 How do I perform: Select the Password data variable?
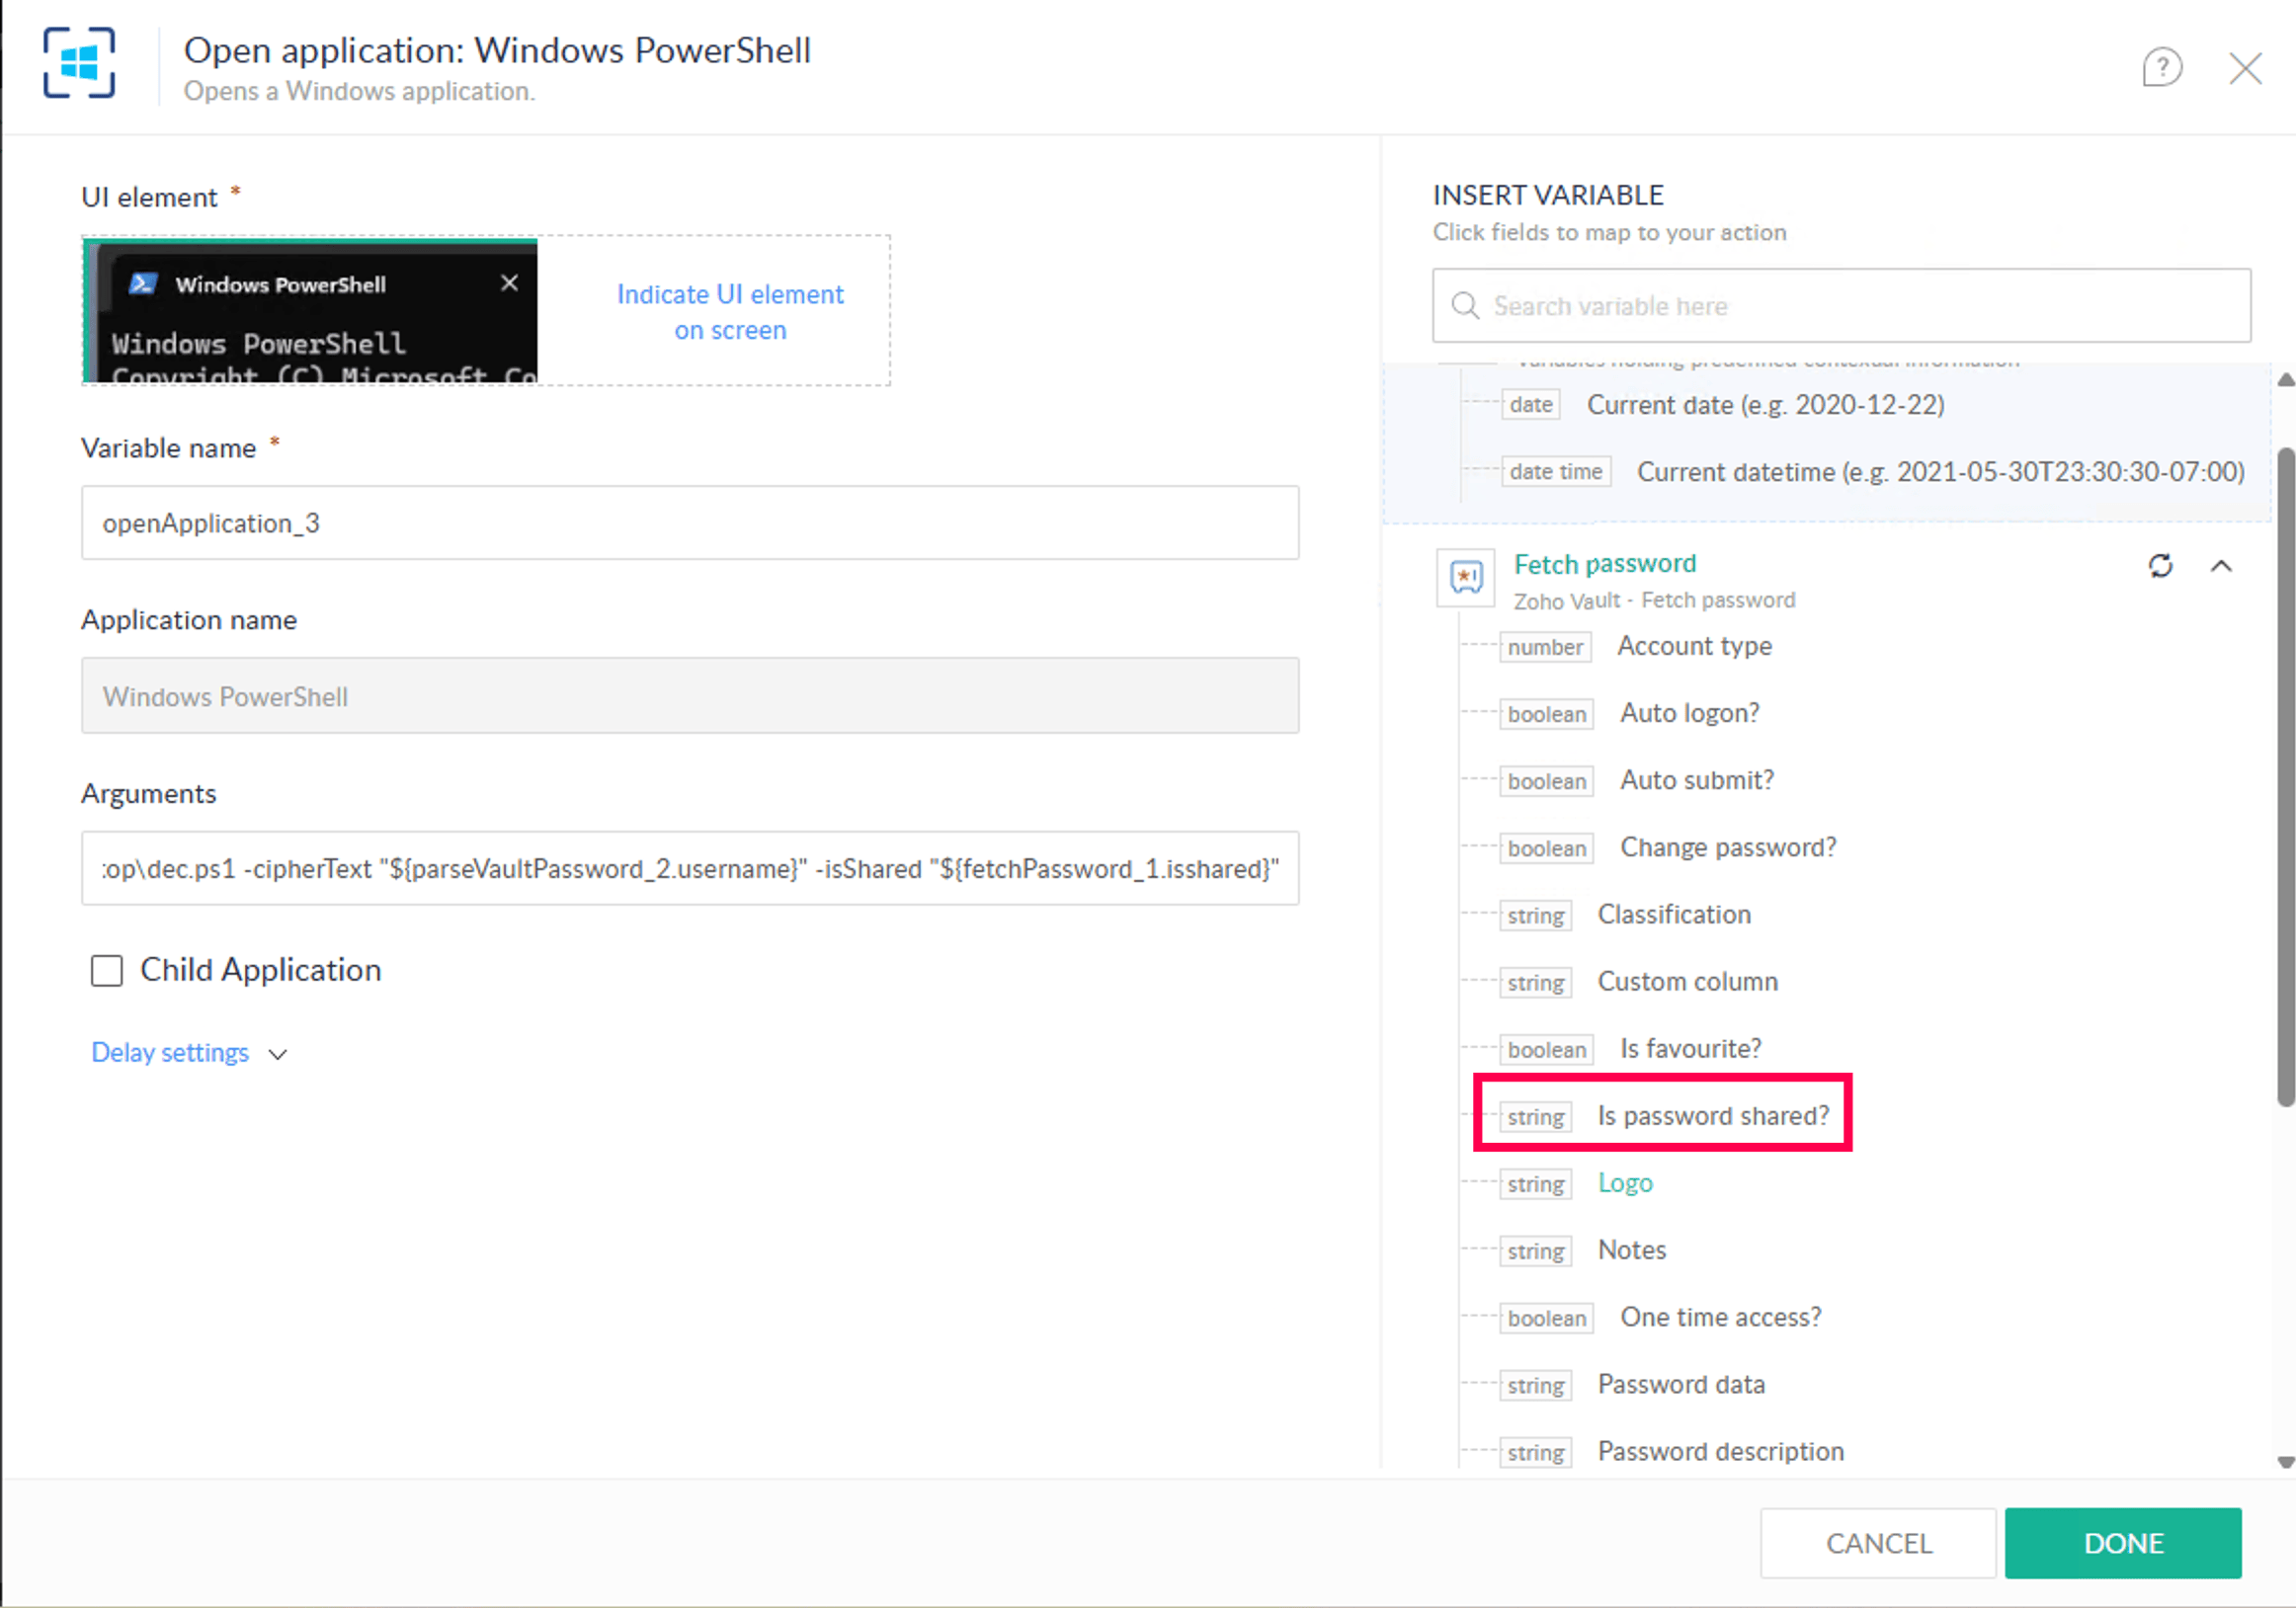(x=1681, y=1384)
